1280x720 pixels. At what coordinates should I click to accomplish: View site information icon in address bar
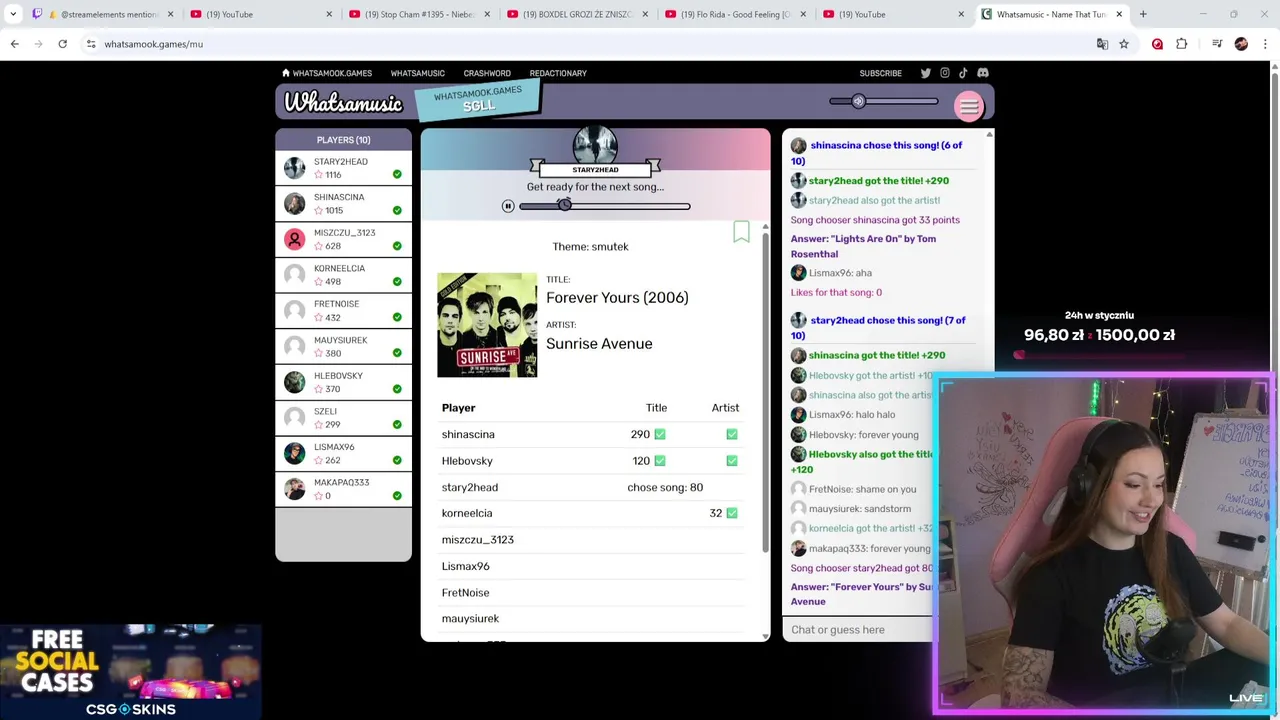click(91, 44)
